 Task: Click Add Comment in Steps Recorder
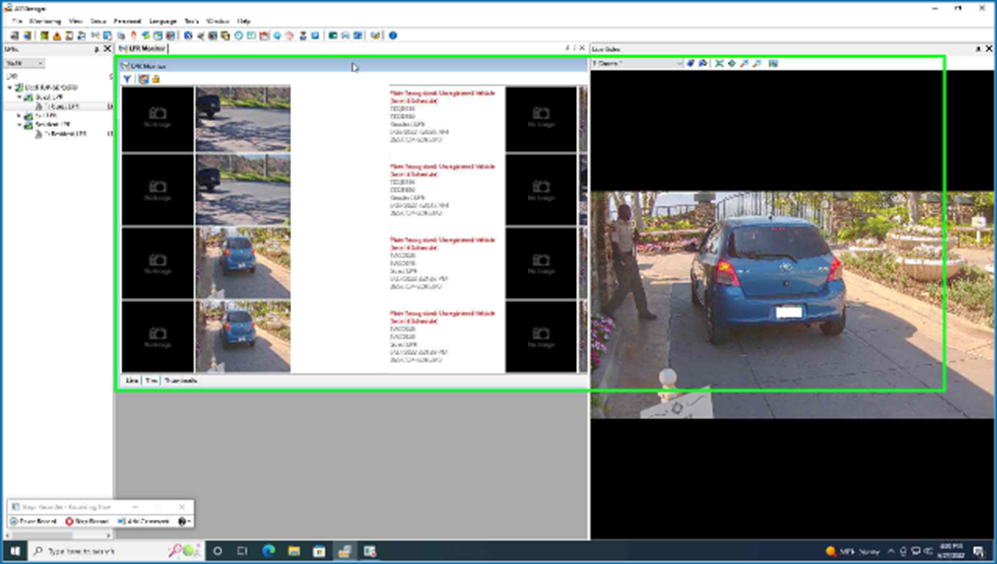click(144, 521)
